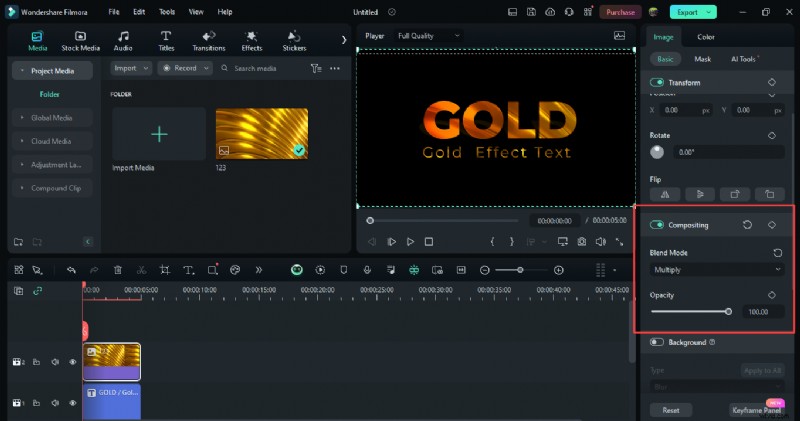Step back one frame

372,242
